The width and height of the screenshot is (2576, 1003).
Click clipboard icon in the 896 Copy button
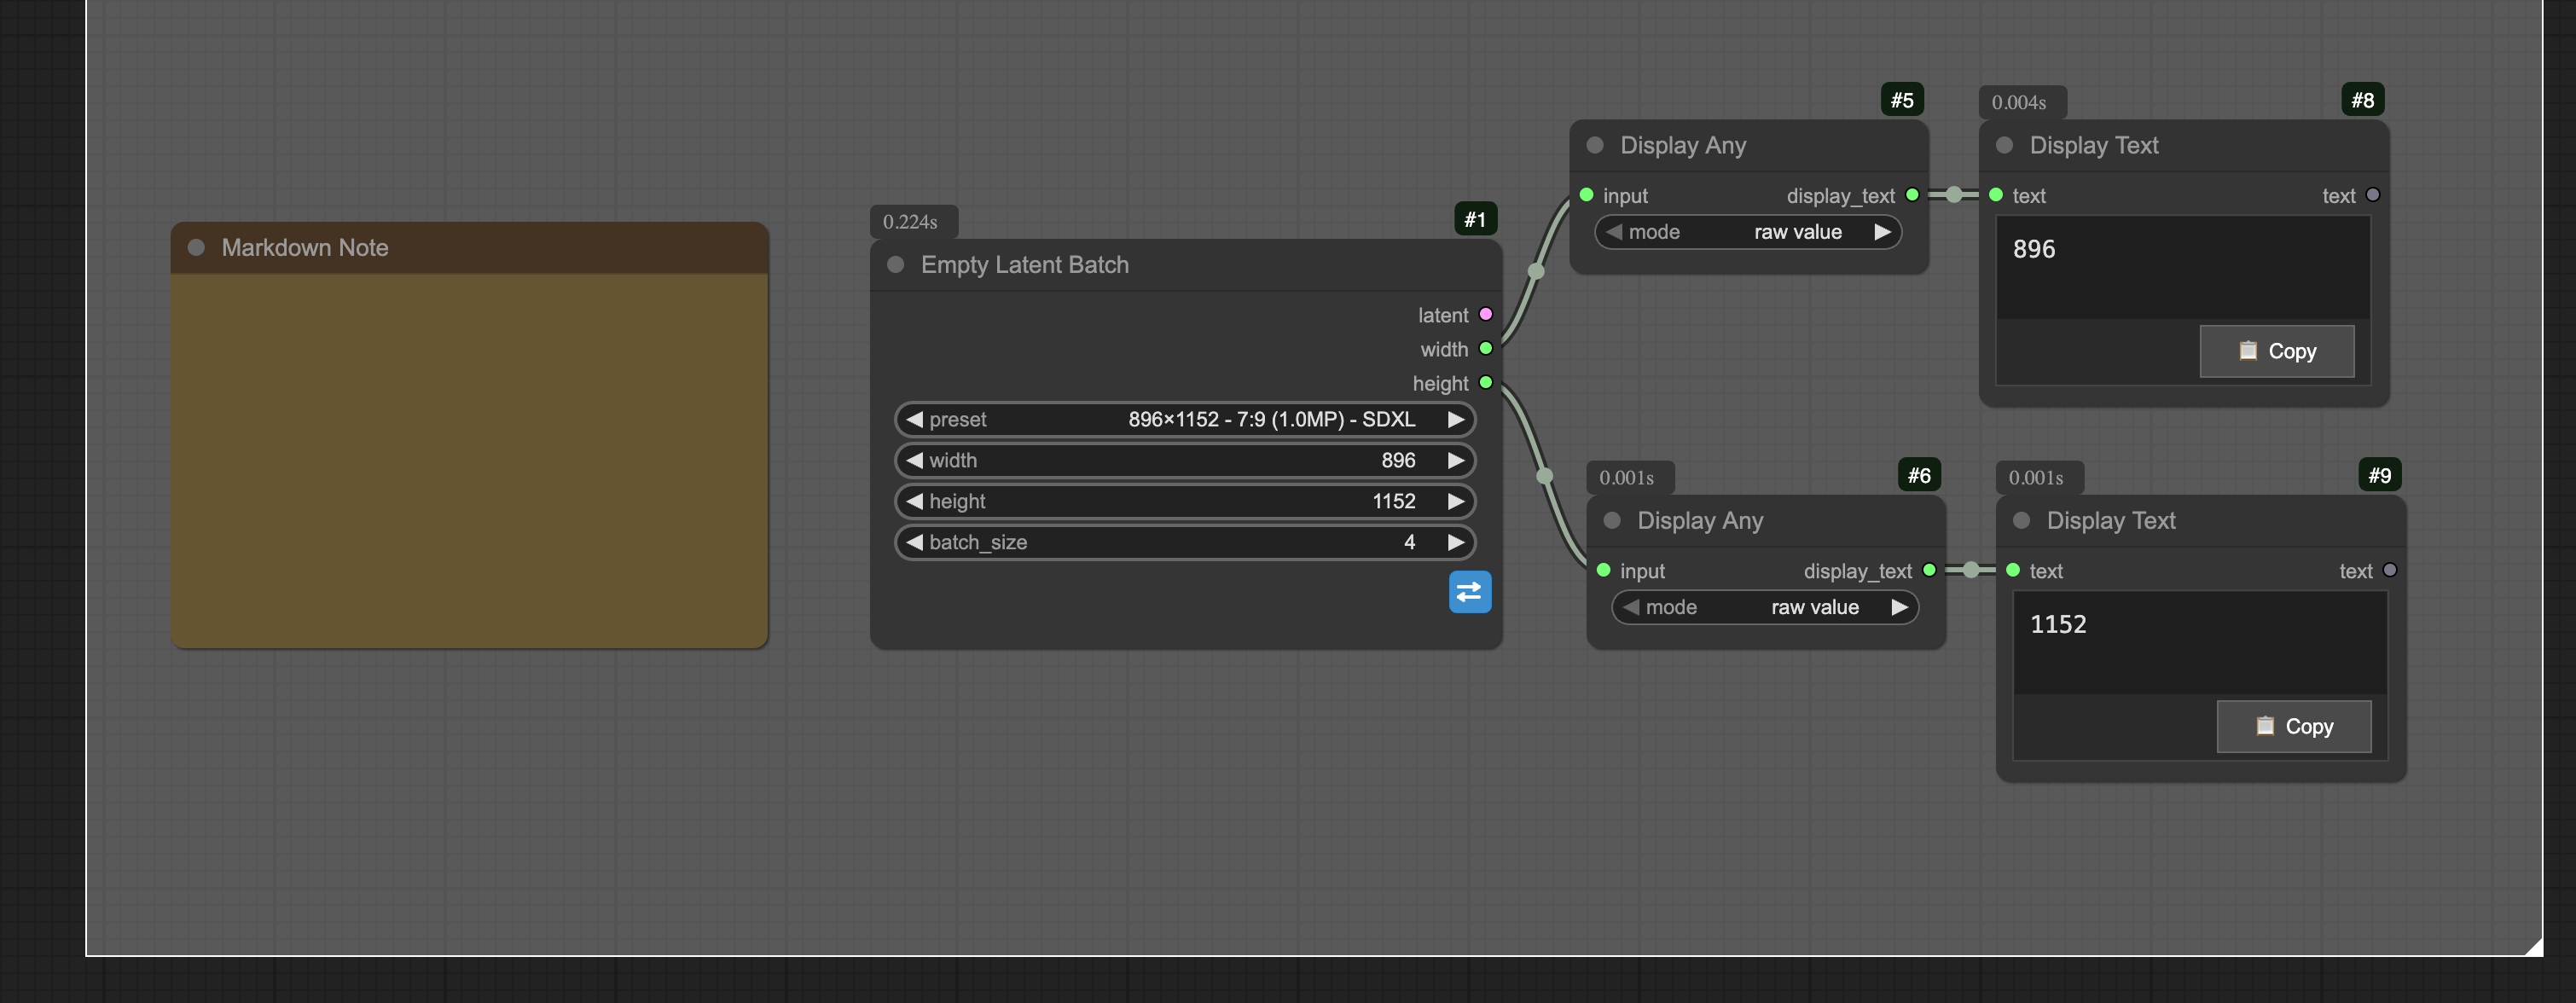(2247, 351)
